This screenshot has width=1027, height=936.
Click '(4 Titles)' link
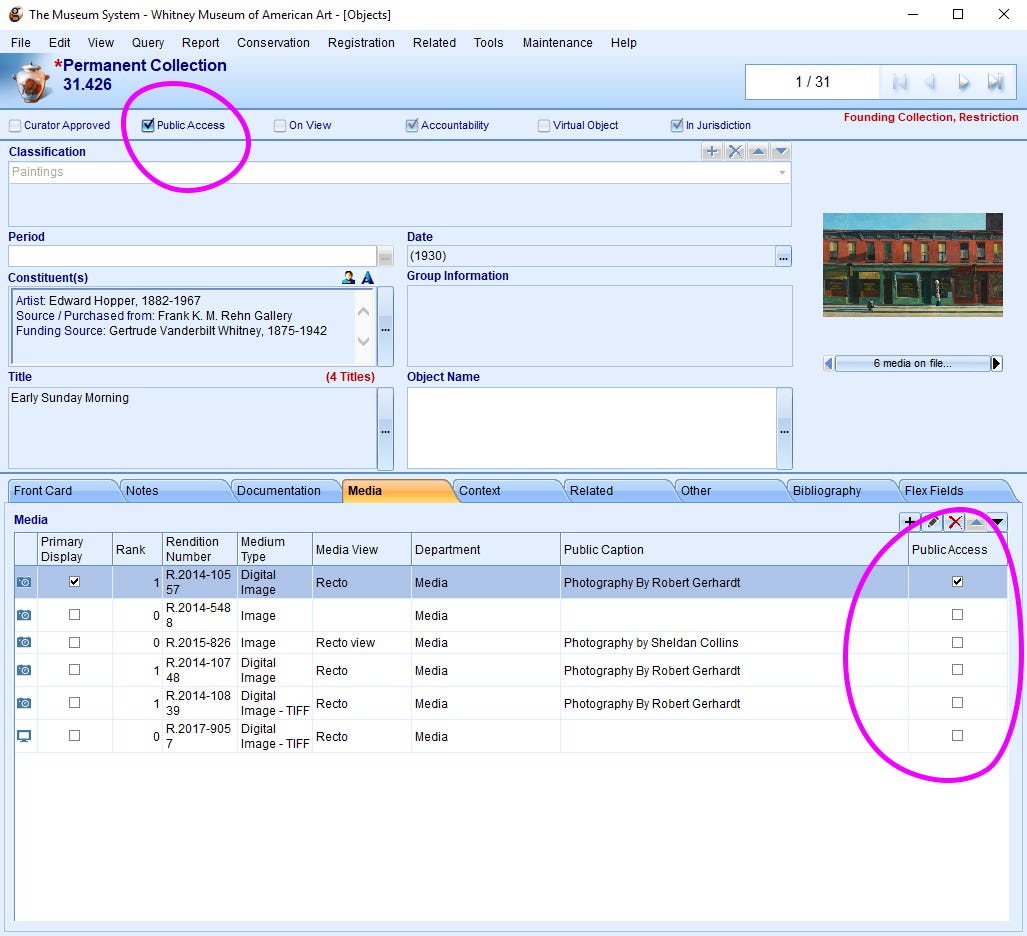tap(350, 377)
